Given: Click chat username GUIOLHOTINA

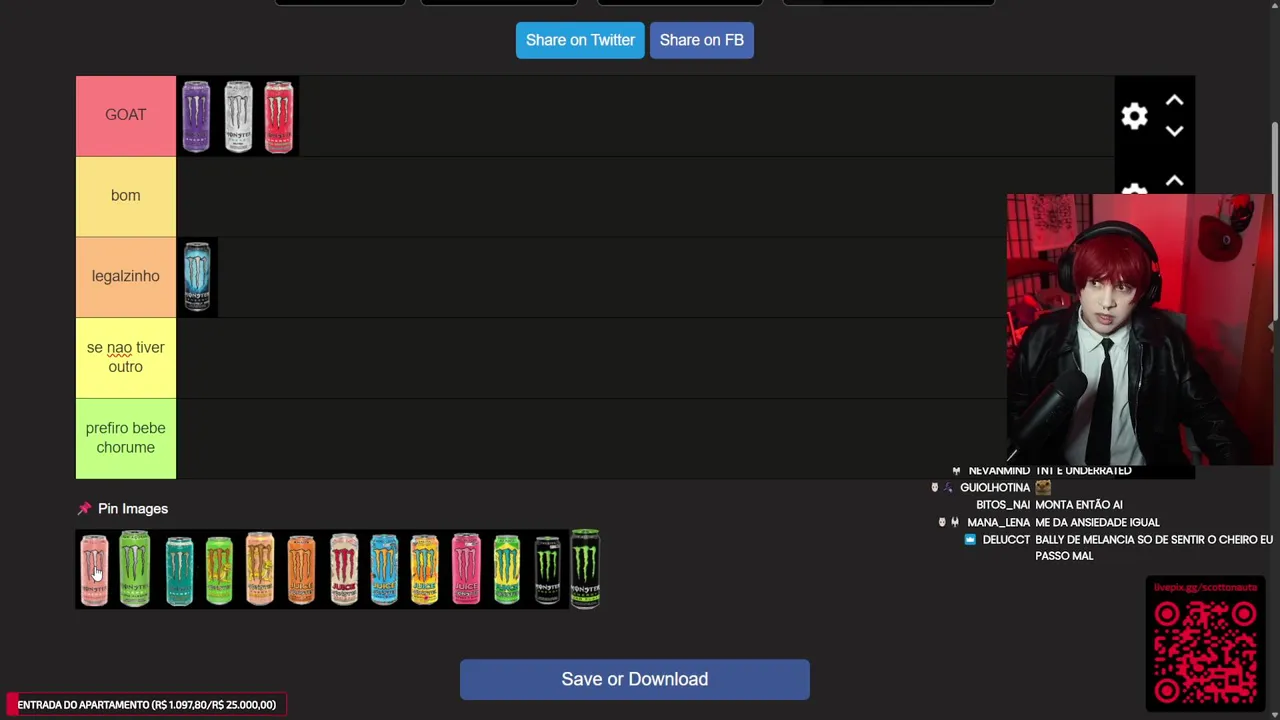Looking at the screenshot, I should [x=995, y=488].
